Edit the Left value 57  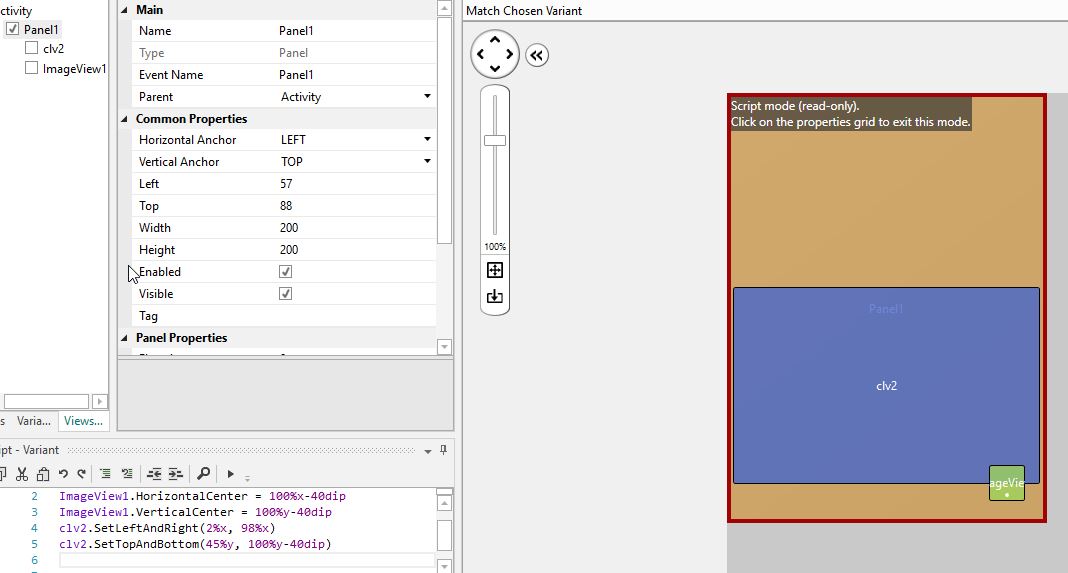point(354,184)
